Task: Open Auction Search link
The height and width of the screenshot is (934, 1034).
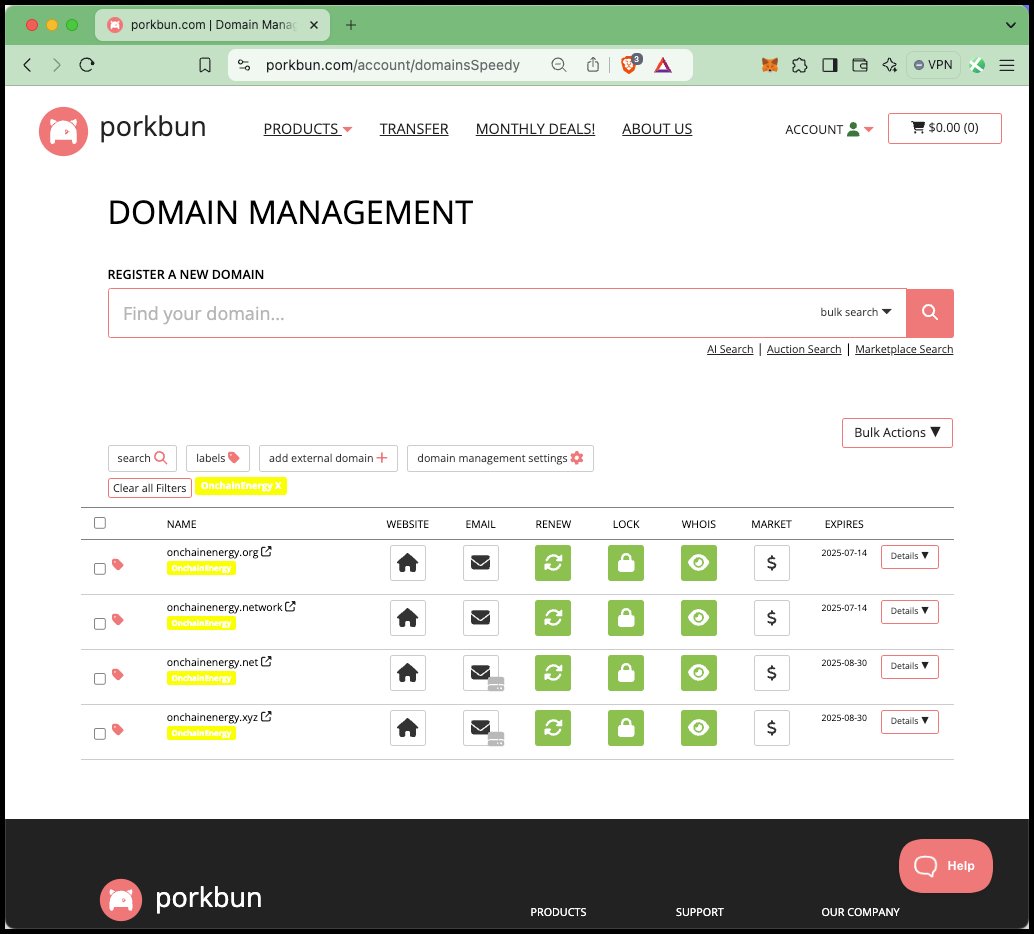Action: click(804, 349)
